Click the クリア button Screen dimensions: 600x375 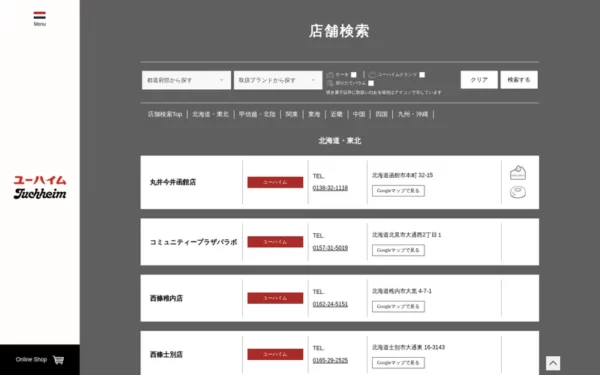(x=479, y=80)
